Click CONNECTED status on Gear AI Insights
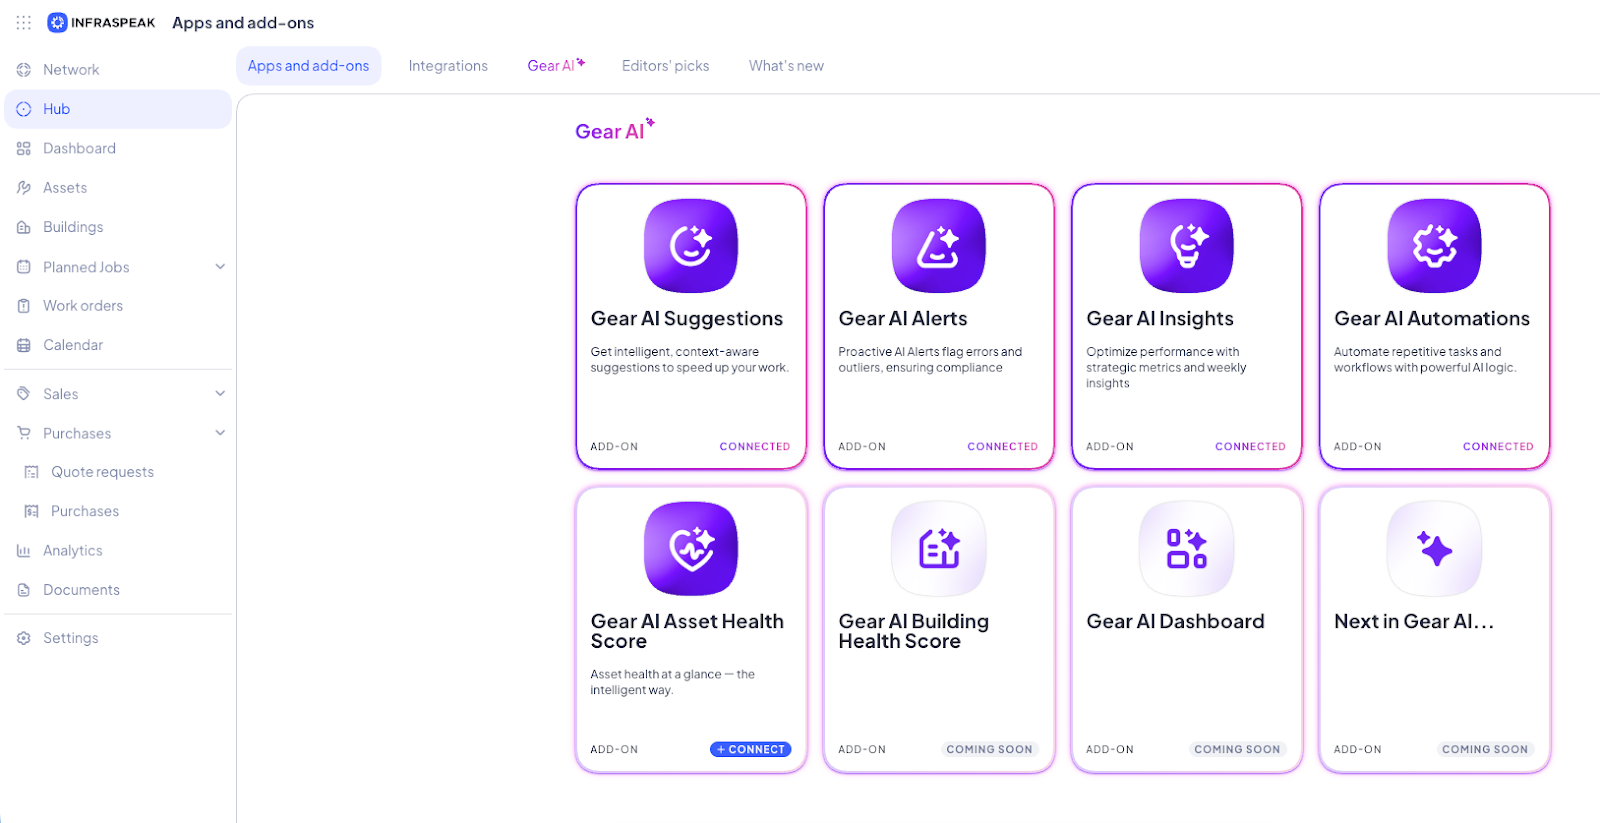 coord(1251,447)
